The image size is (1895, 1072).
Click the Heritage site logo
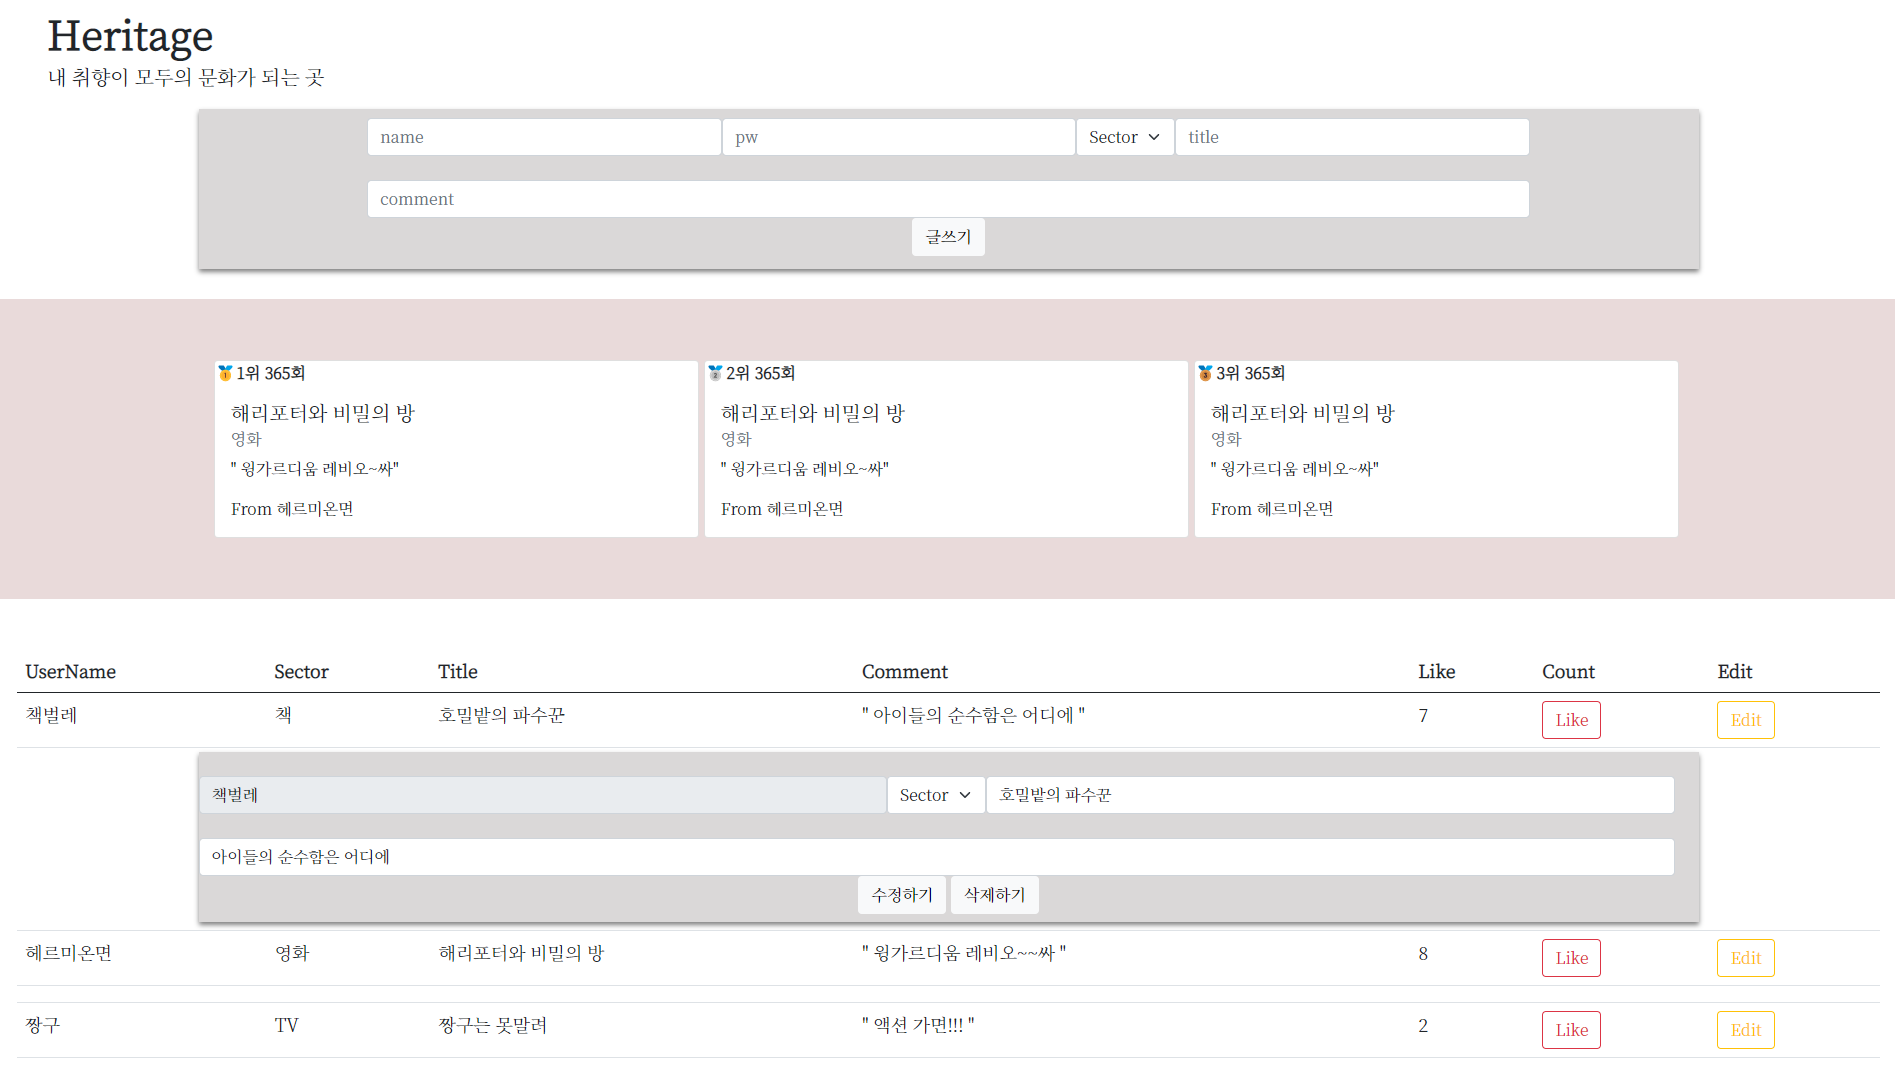(x=130, y=36)
